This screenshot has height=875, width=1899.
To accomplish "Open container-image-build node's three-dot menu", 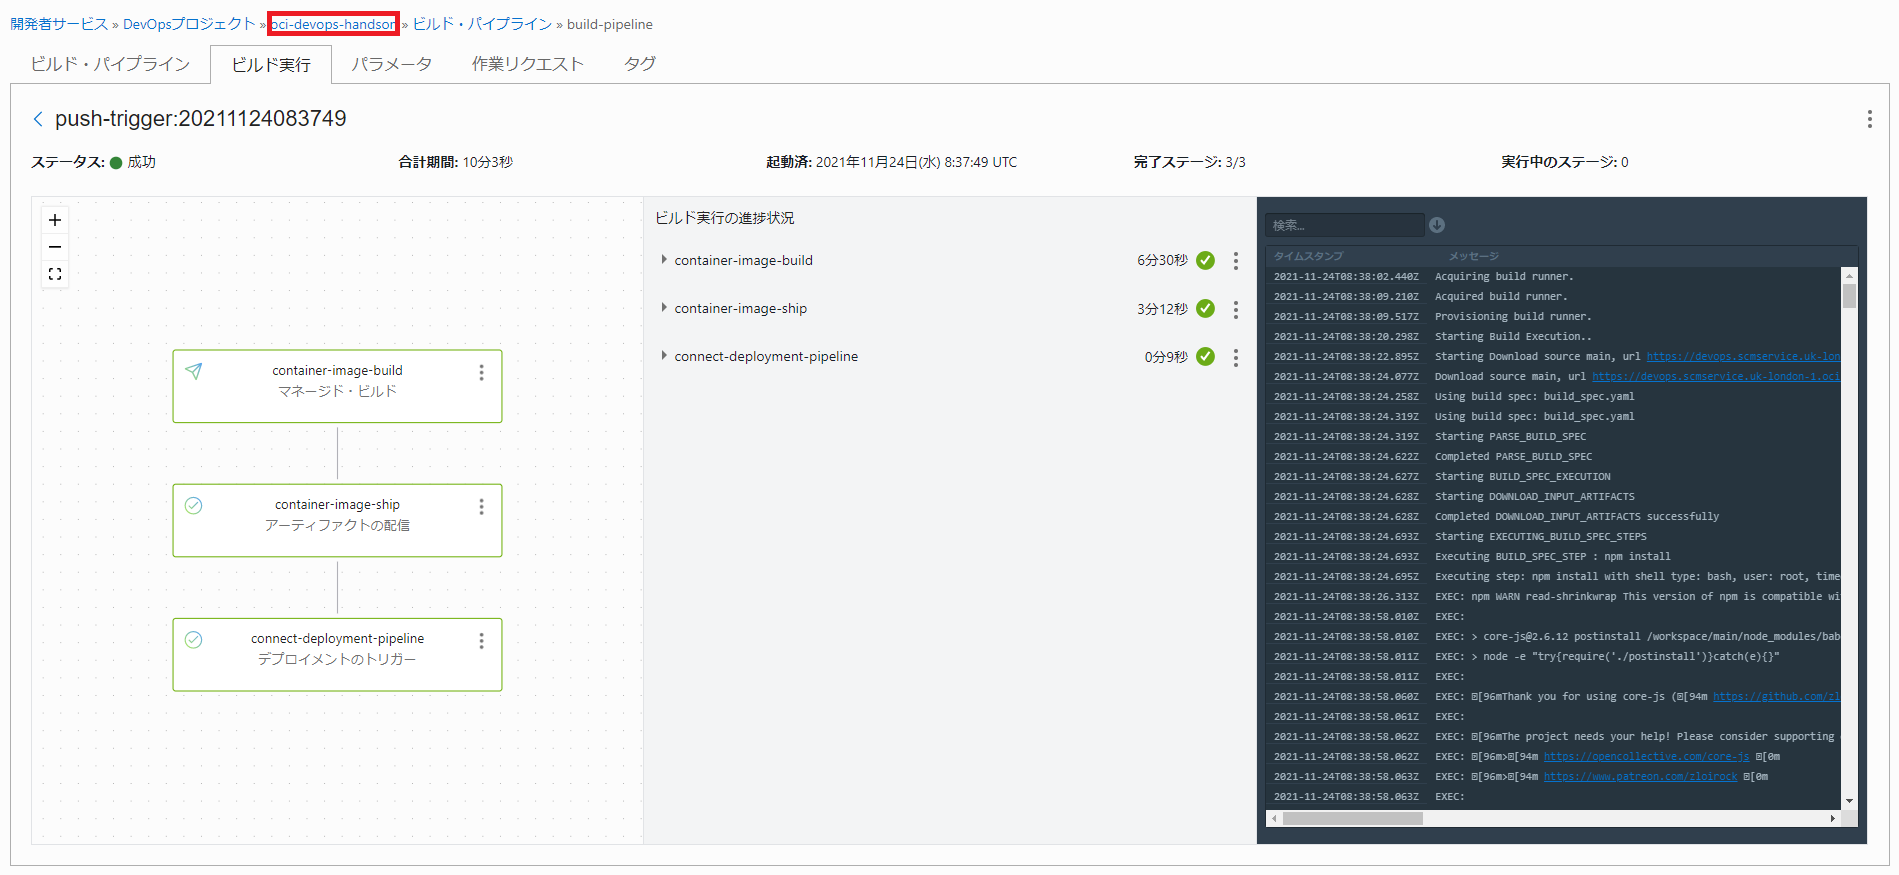I will 481,372.
